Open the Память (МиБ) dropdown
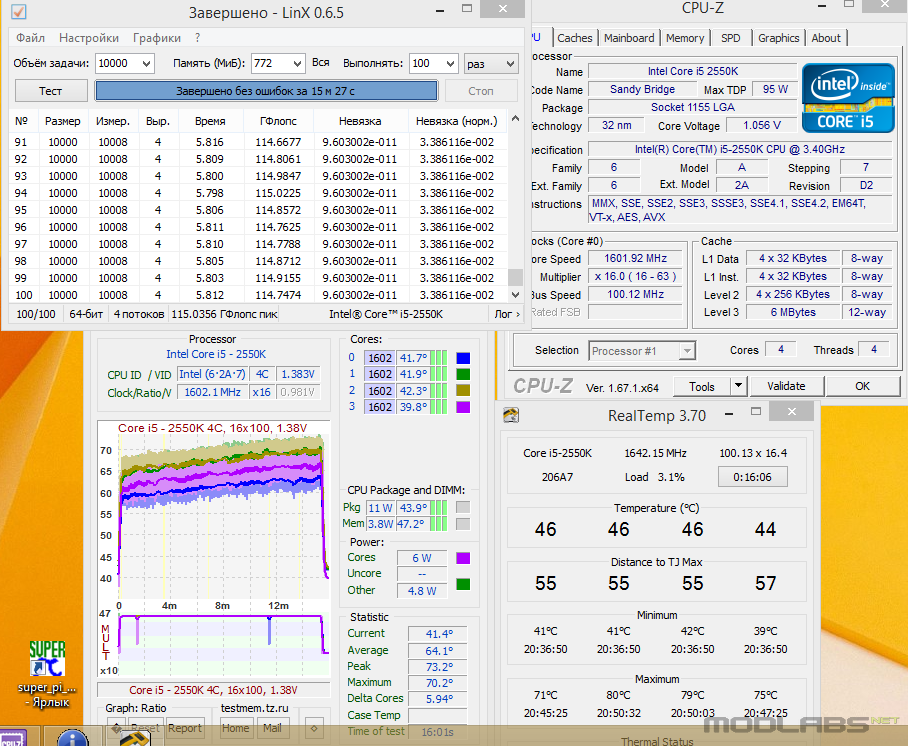This screenshot has width=908, height=746. pos(297,64)
